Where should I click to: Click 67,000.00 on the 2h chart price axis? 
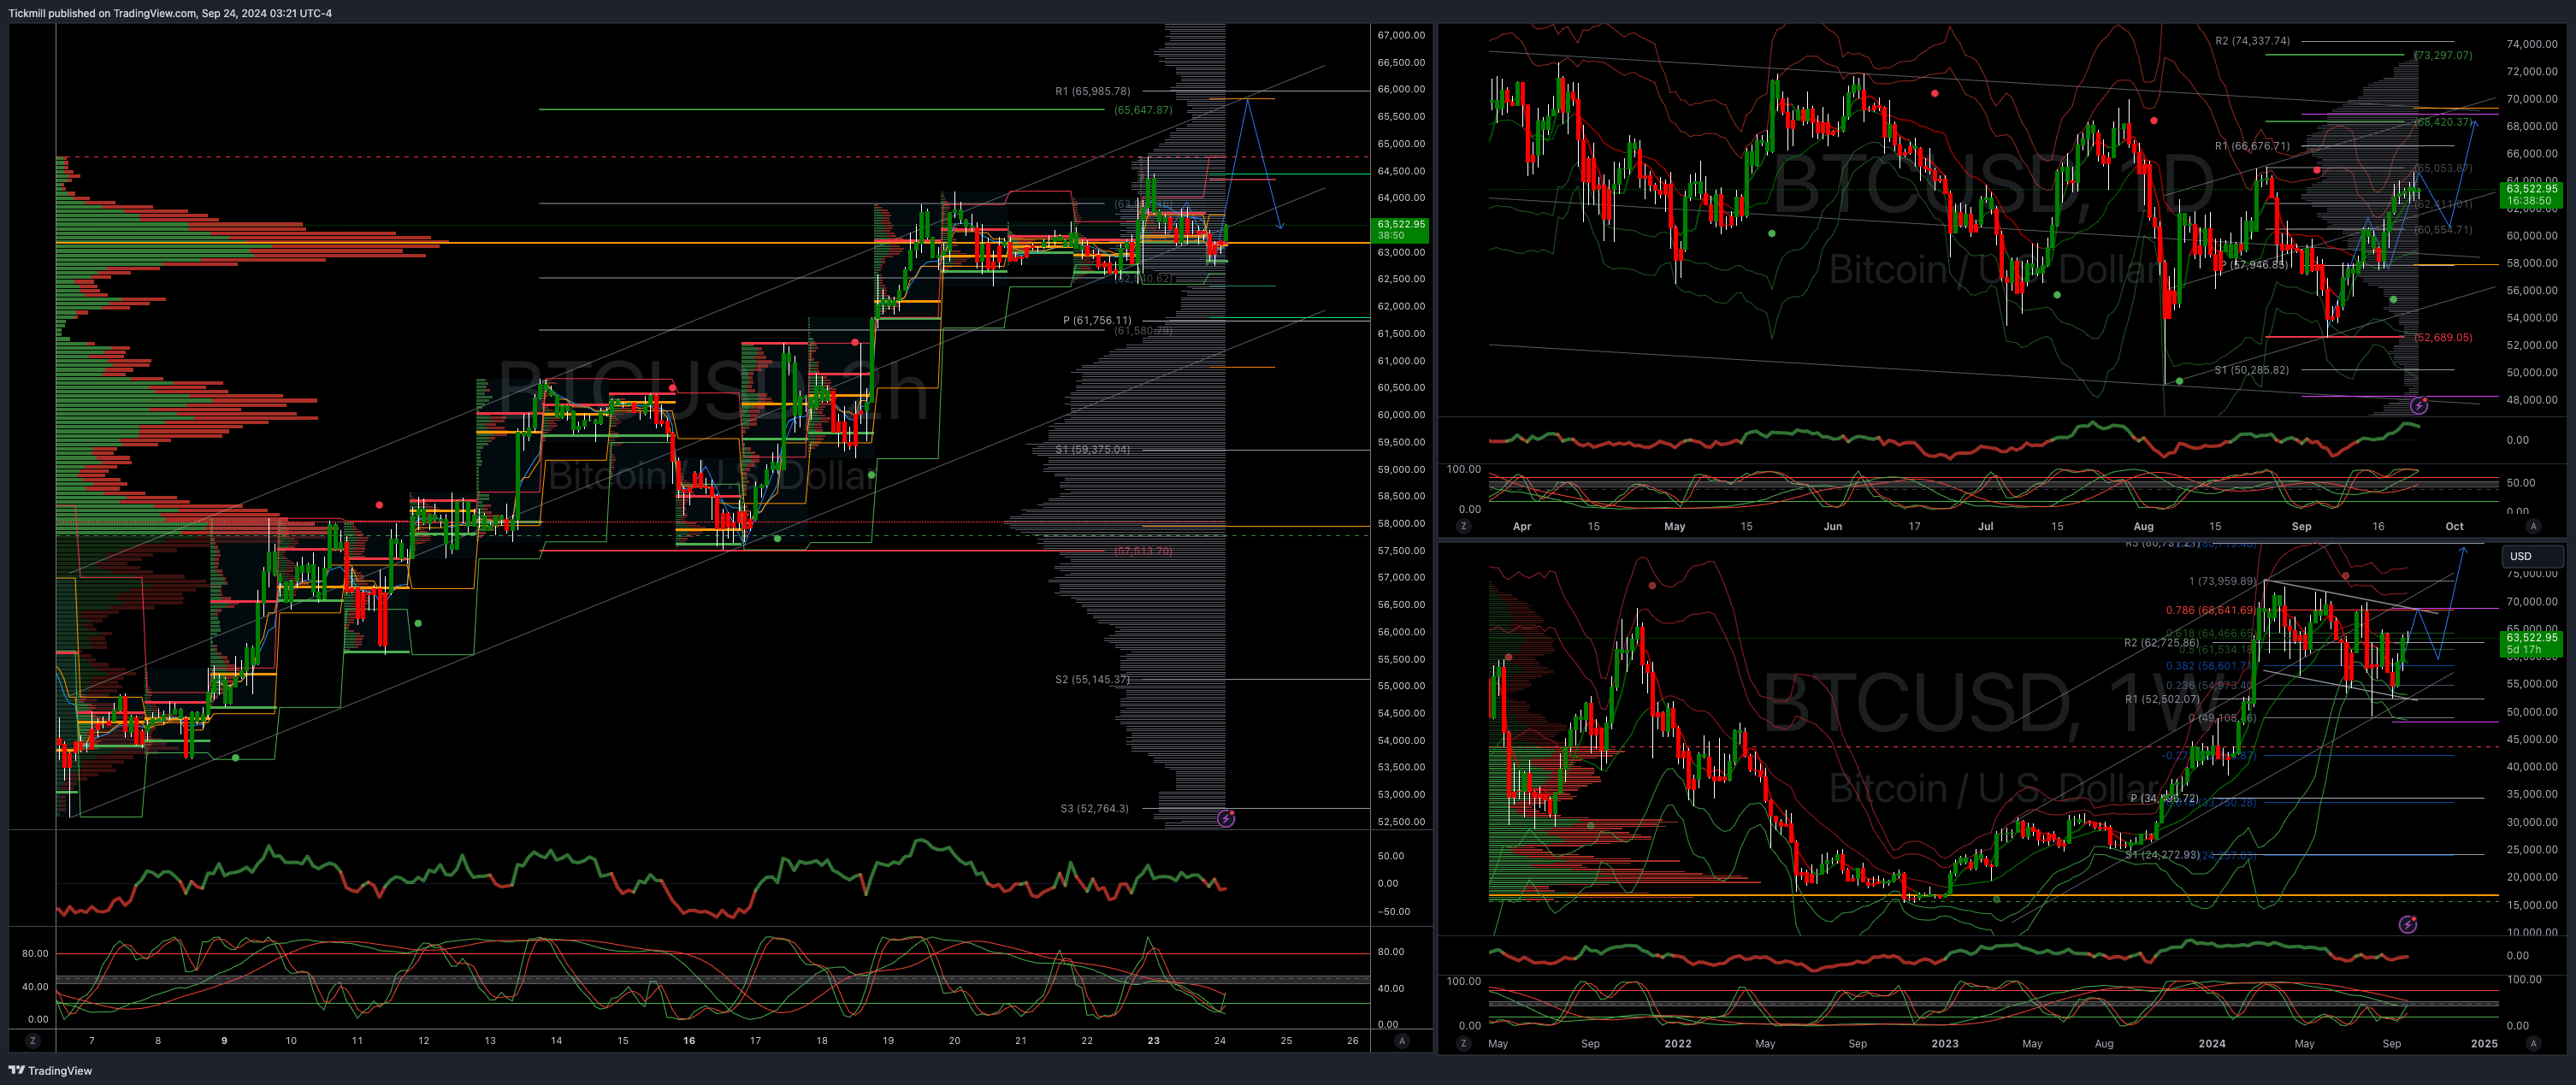click(1401, 35)
